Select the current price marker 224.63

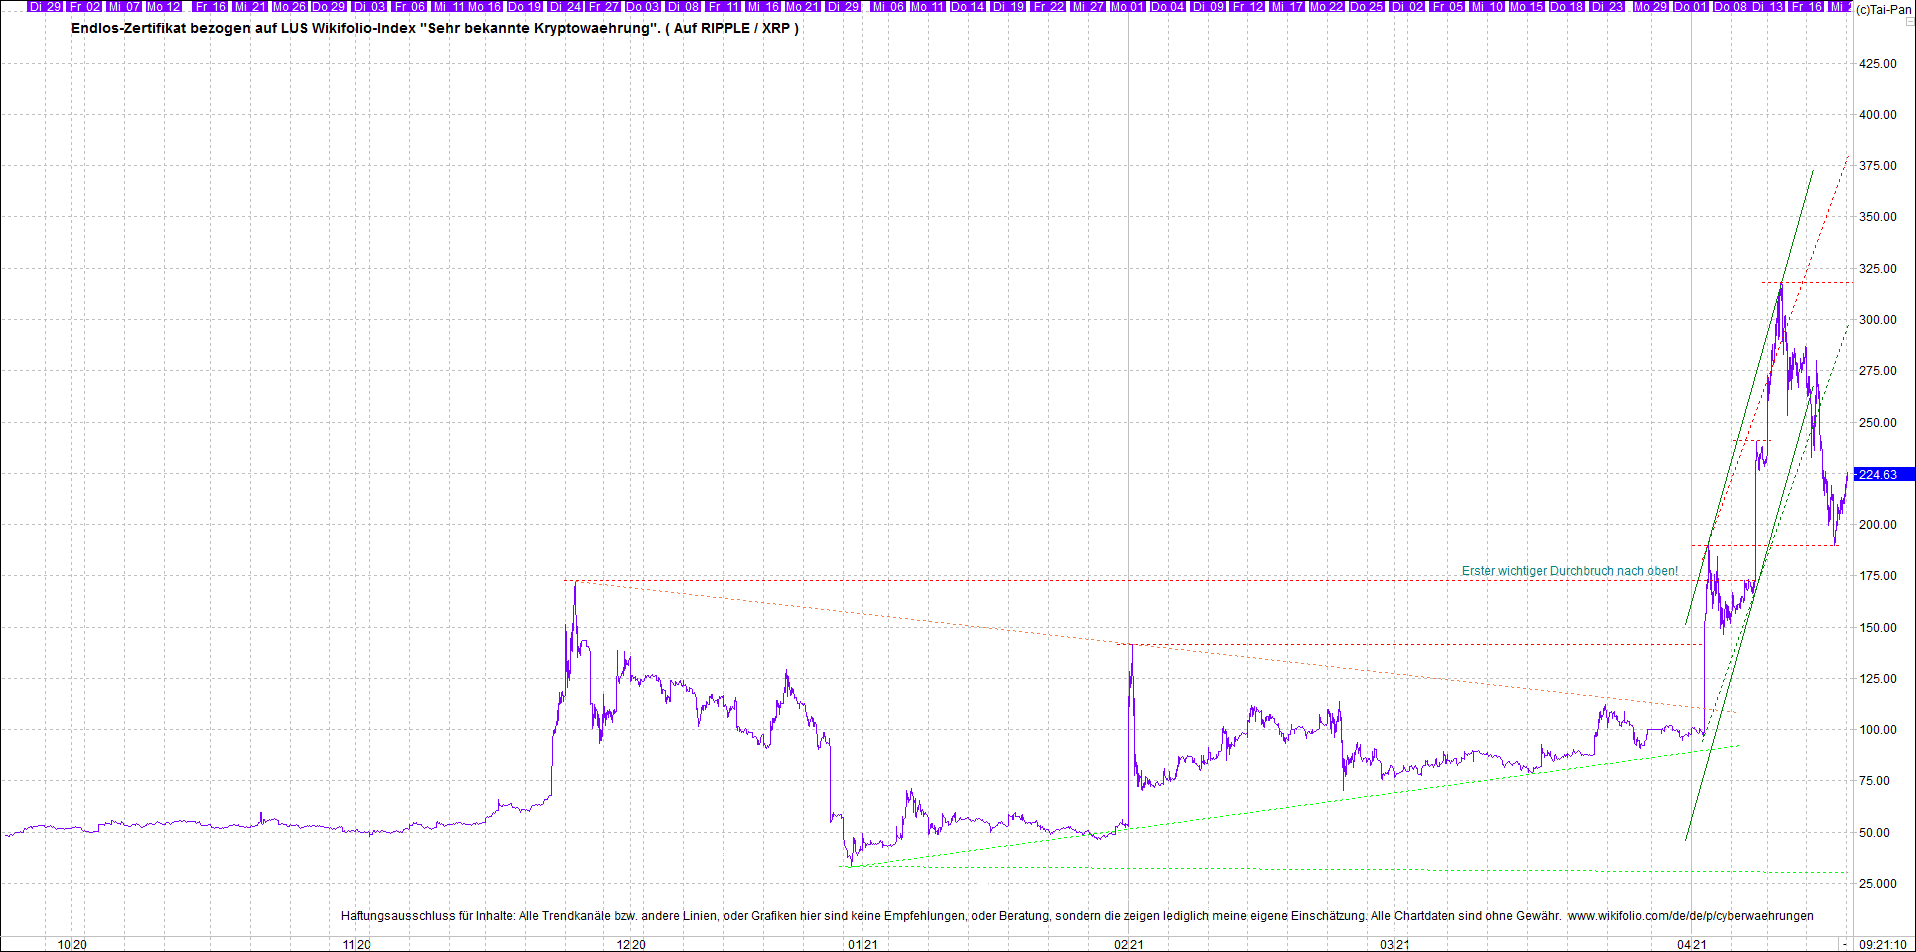coord(1884,474)
